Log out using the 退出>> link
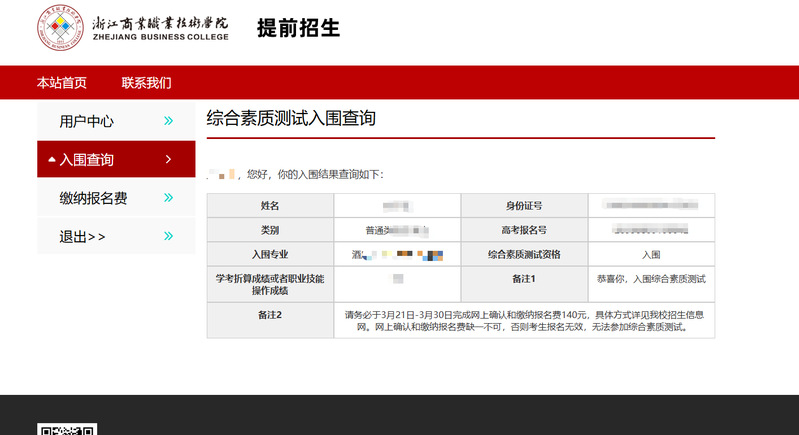This screenshot has height=435, width=799. [x=82, y=236]
